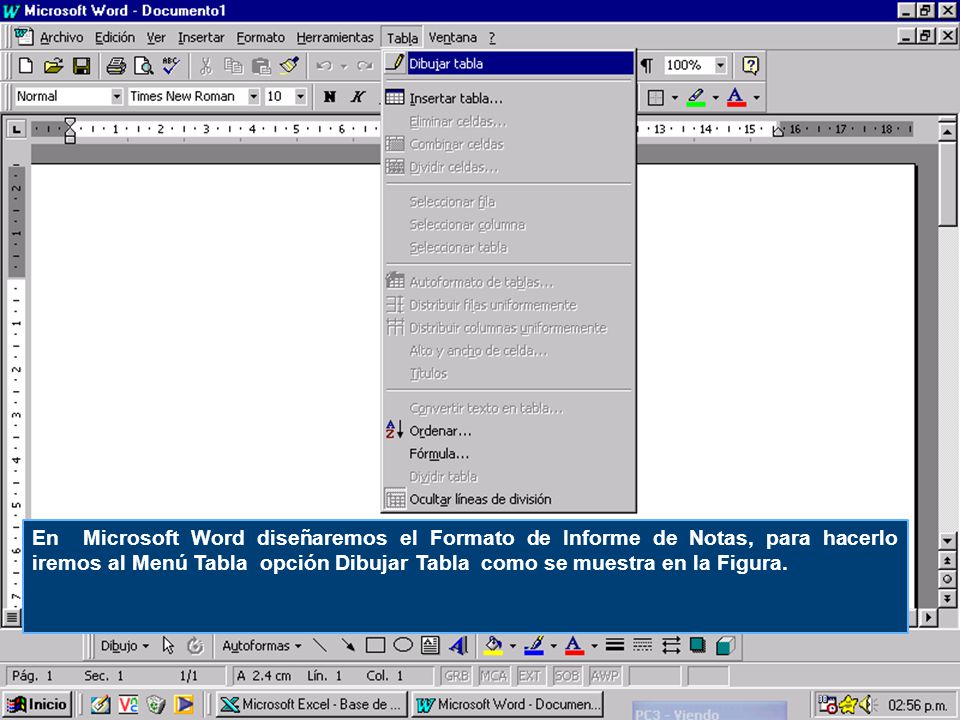Click the Open folder icon
960x720 pixels.
[x=54, y=66]
